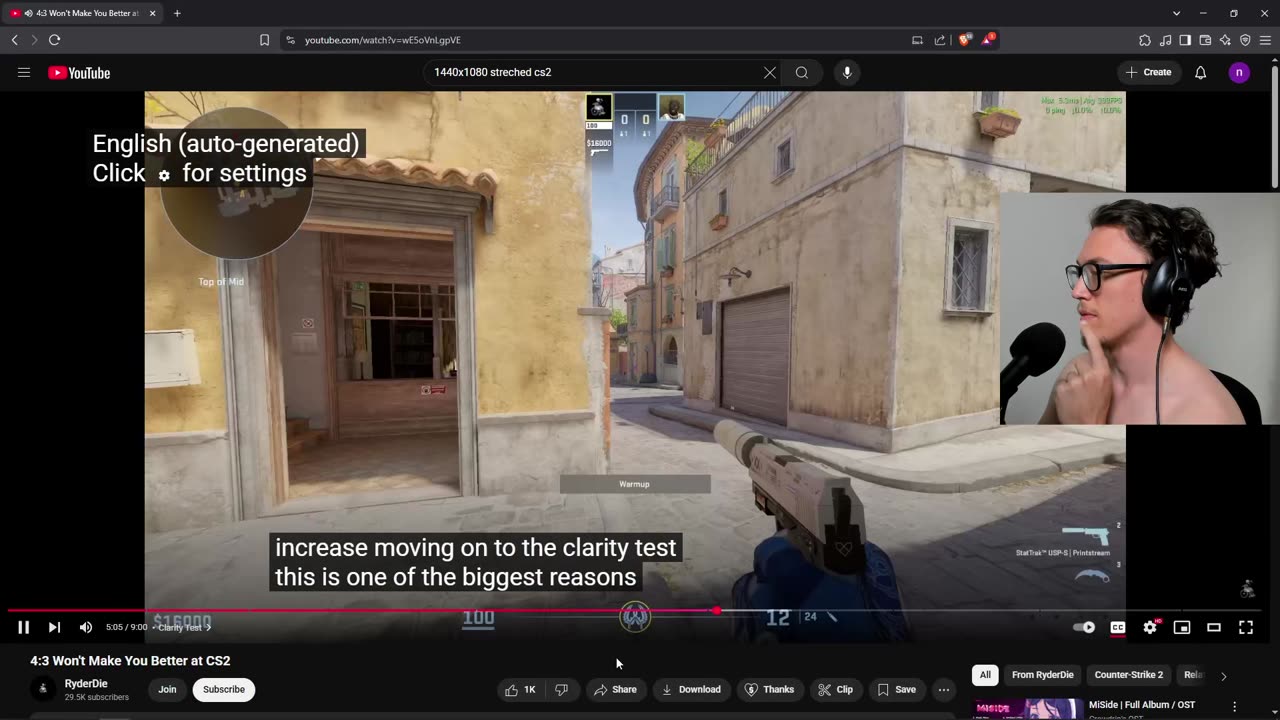
Task: Turn off closed captions with CC button
Action: (1118, 627)
